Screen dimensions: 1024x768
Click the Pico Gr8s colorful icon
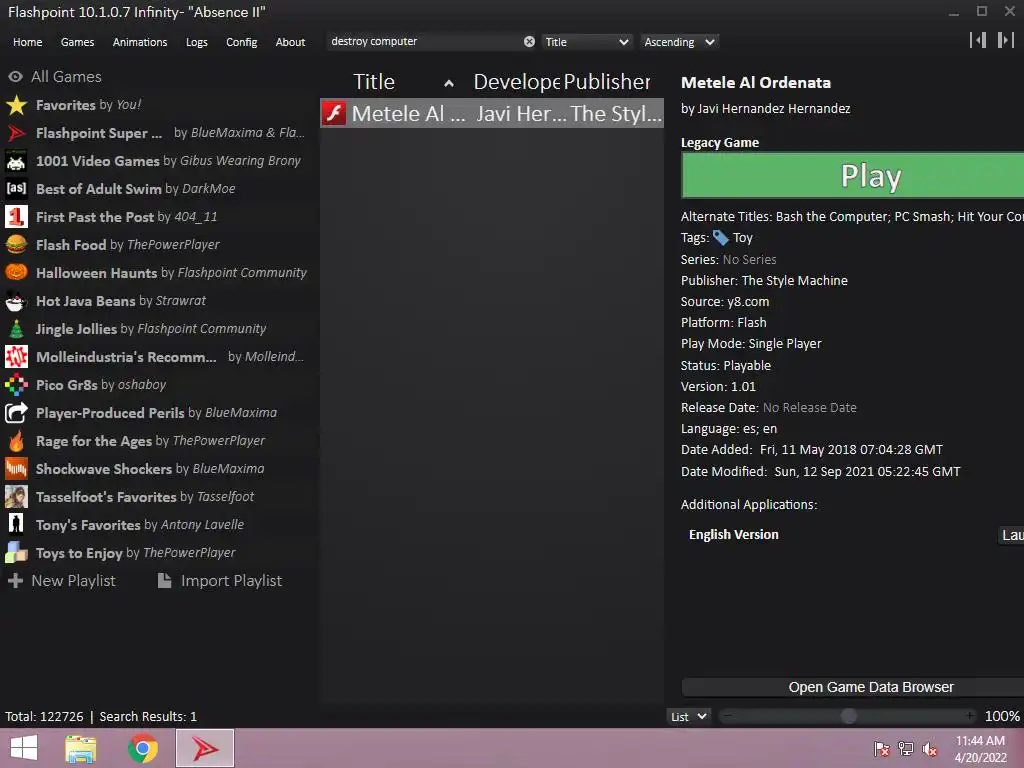coord(16,385)
